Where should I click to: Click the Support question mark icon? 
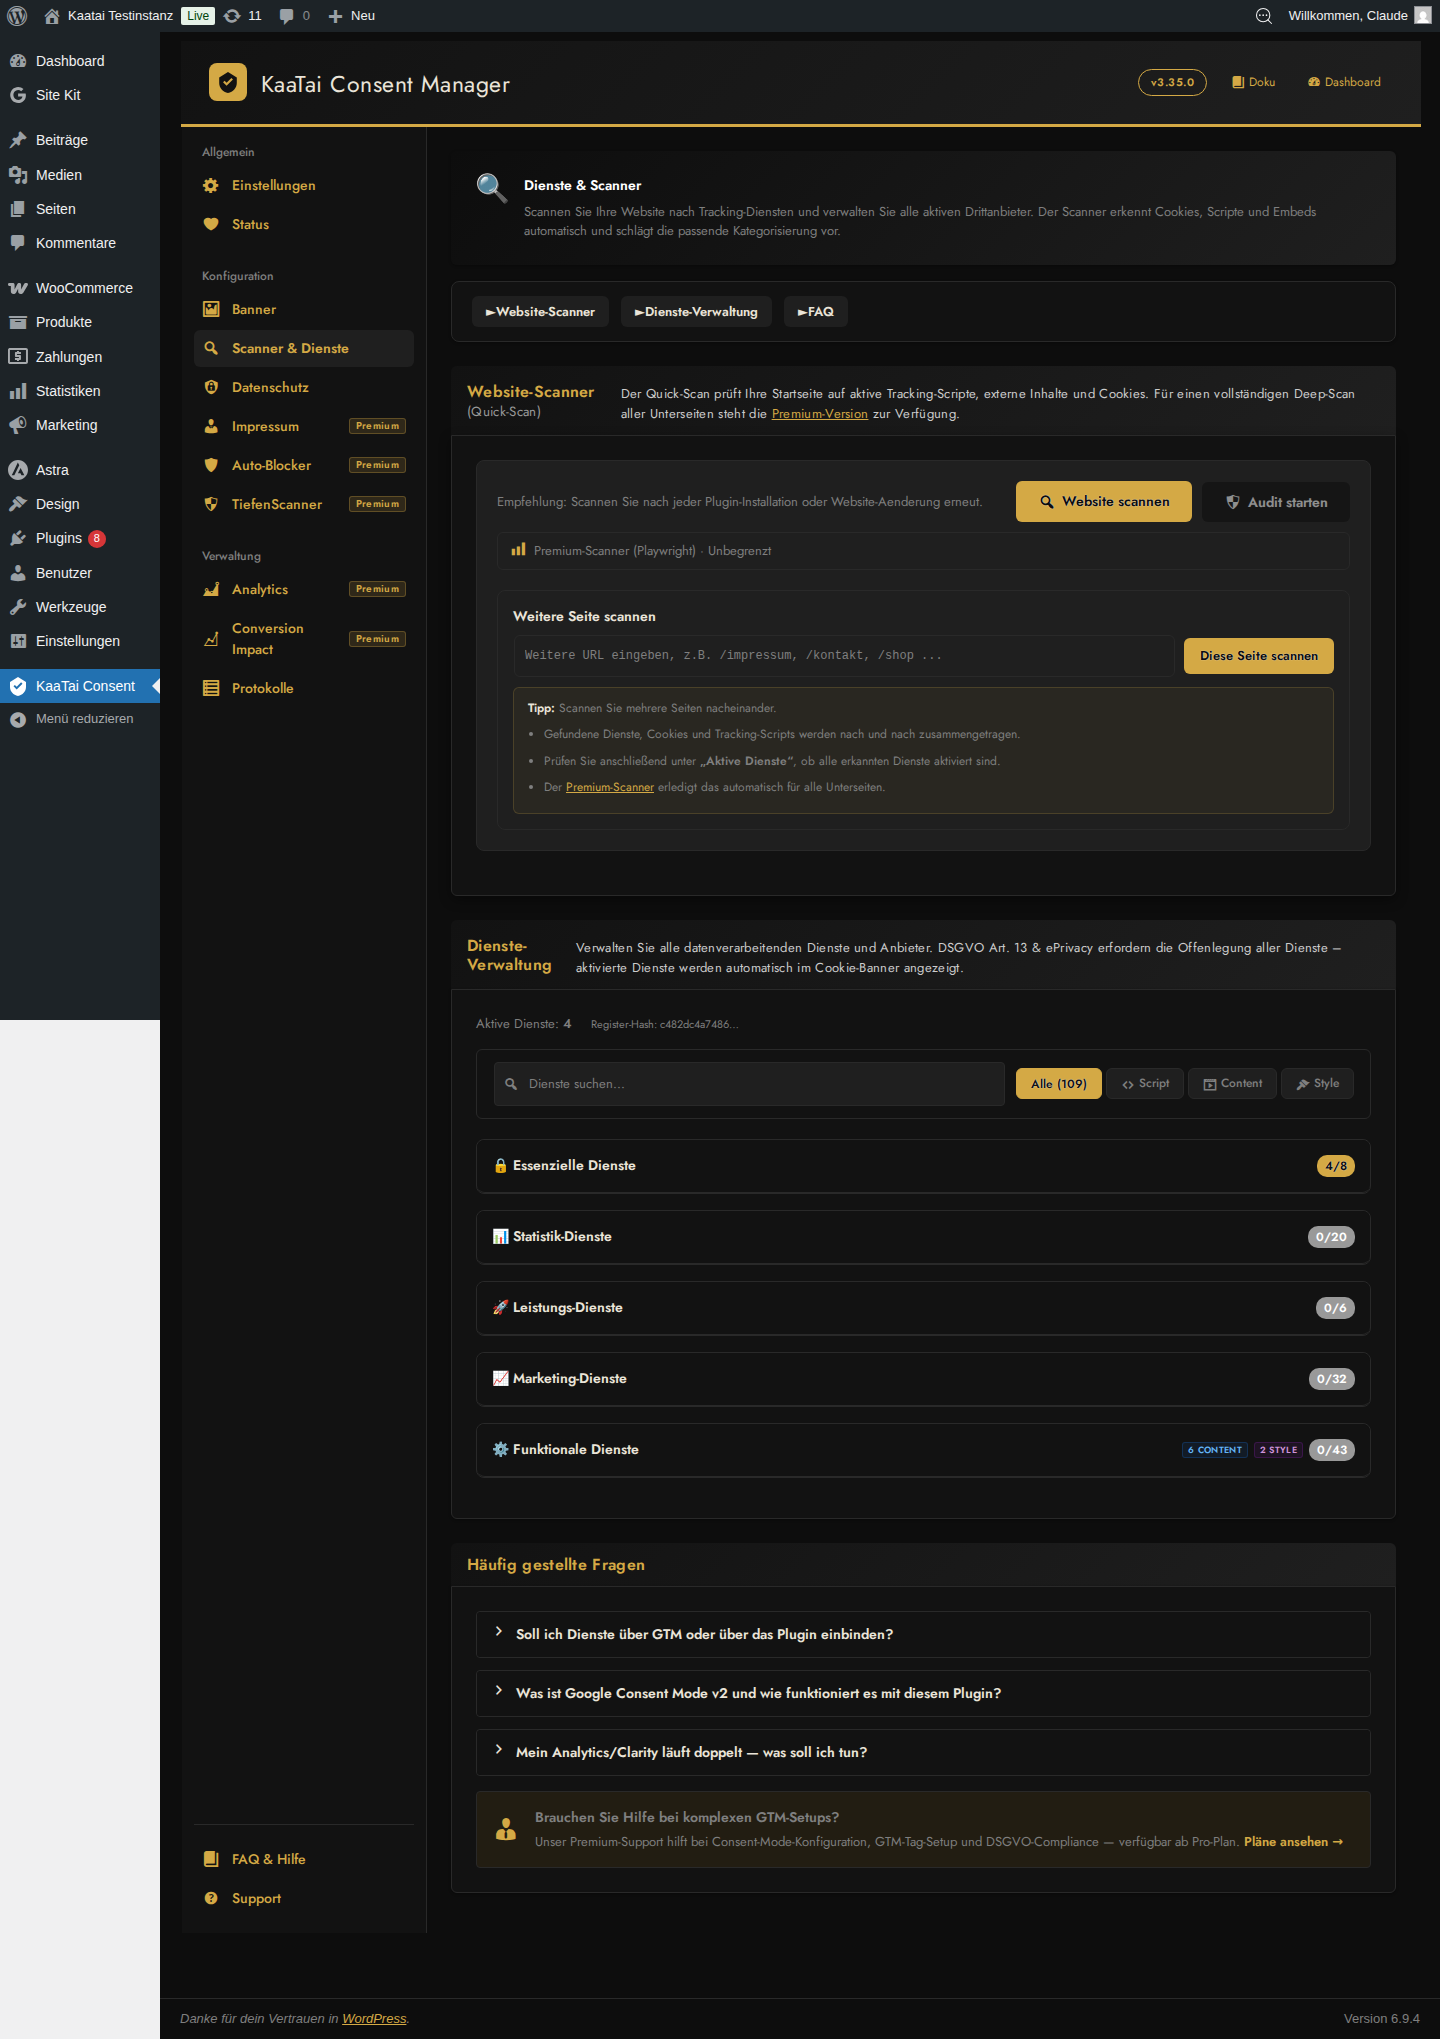tap(211, 1899)
